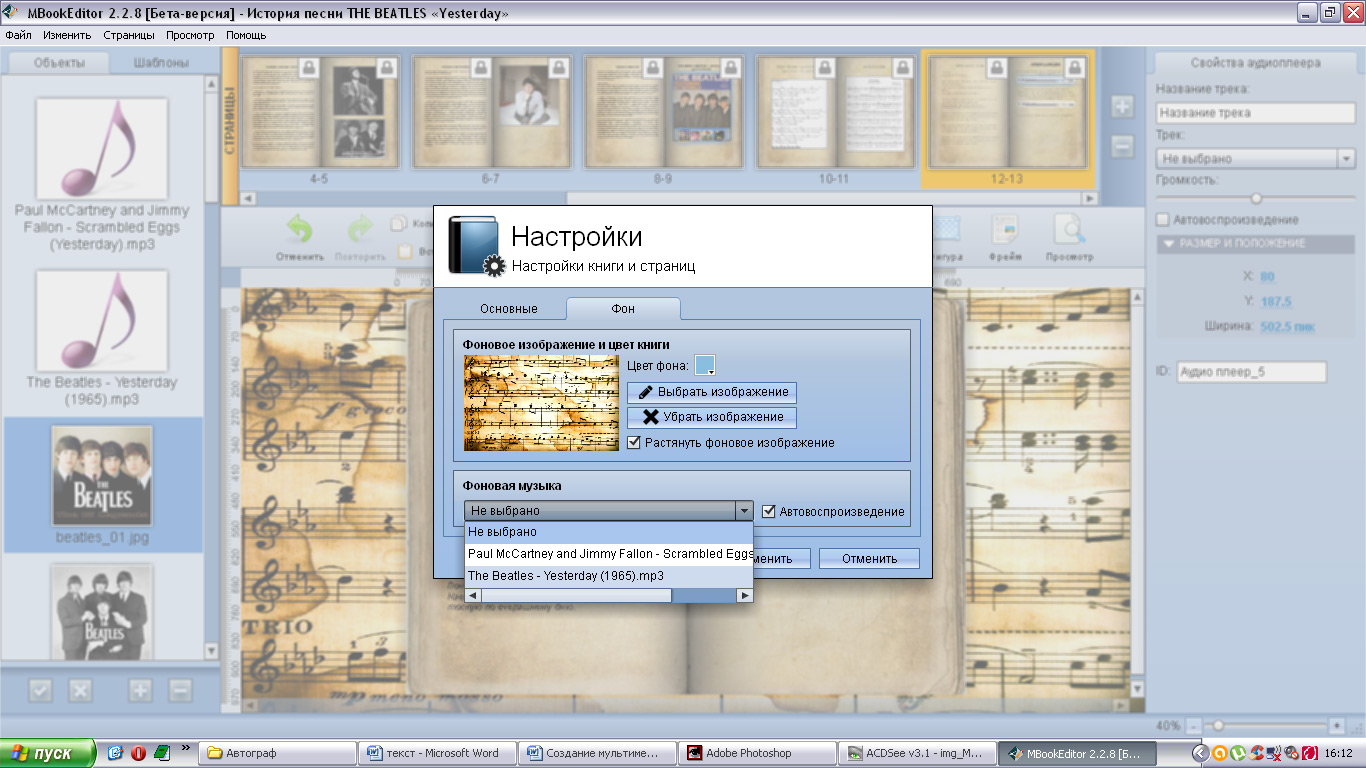The width and height of the screenshot is (1366, 768).
Task: Click the 'Отменить' button in the settings dialog
Action: tap(869, 559)
